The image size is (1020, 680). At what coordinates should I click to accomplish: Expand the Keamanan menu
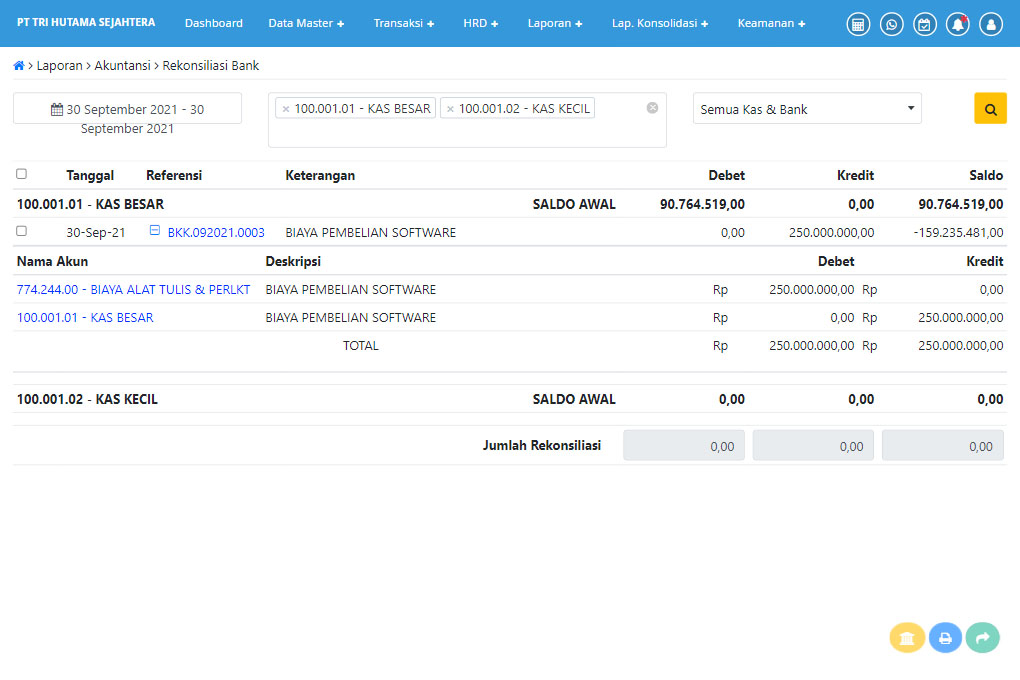772,23
